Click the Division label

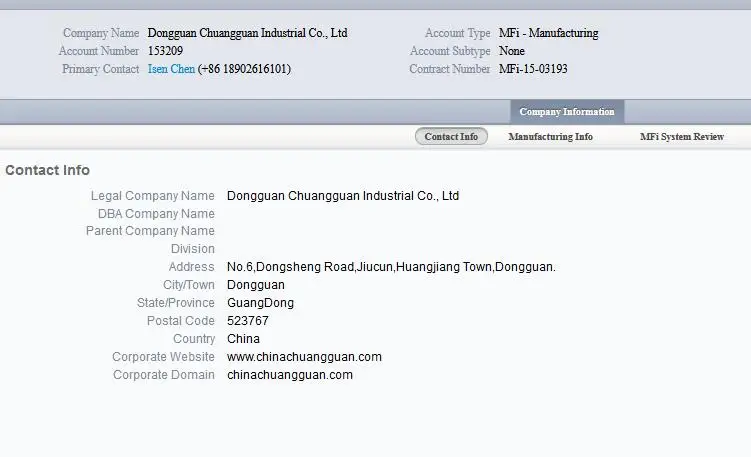[193, 249]
